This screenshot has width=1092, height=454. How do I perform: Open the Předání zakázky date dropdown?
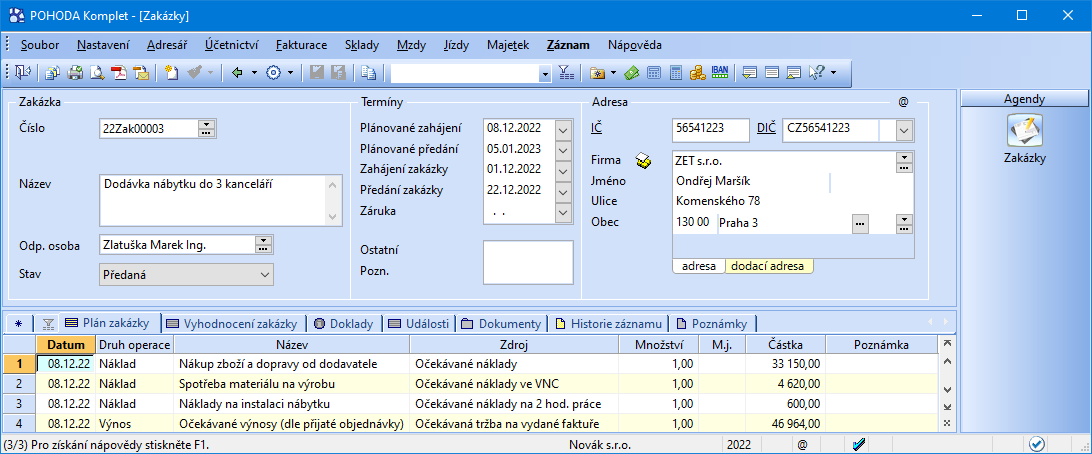click(563, 190)
